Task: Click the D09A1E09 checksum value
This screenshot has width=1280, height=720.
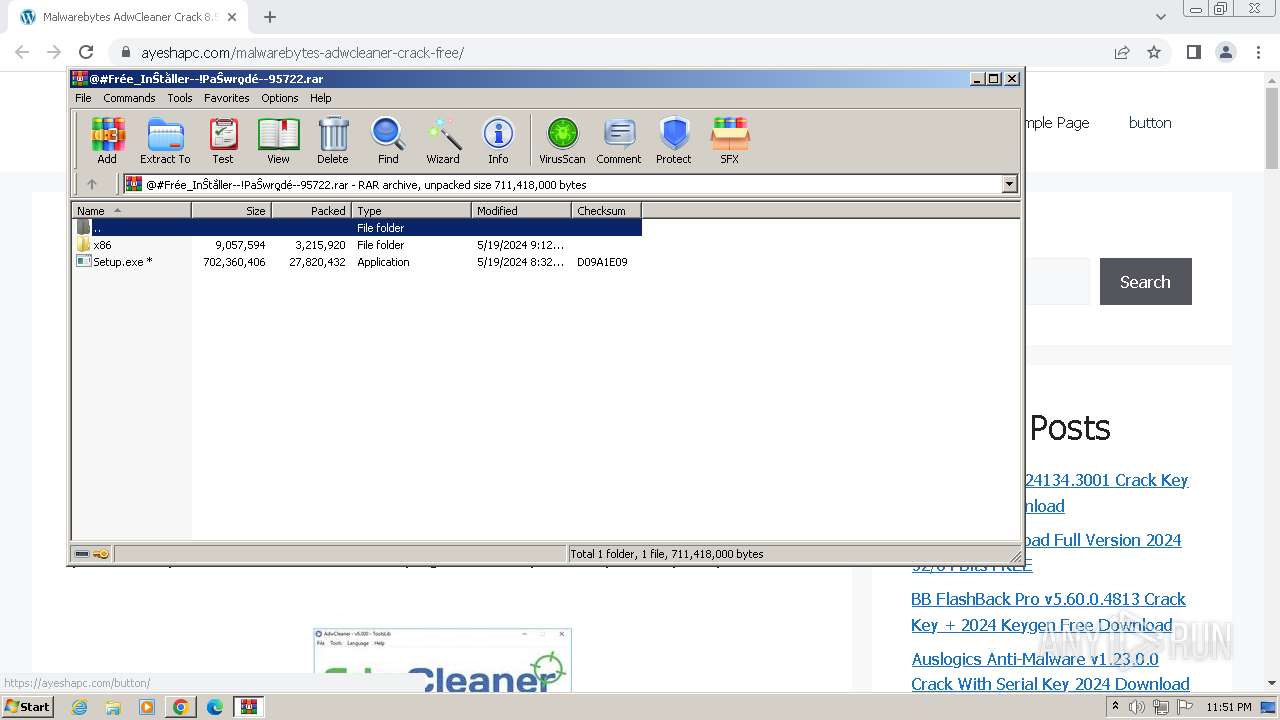Action: (x=602, y=262)
